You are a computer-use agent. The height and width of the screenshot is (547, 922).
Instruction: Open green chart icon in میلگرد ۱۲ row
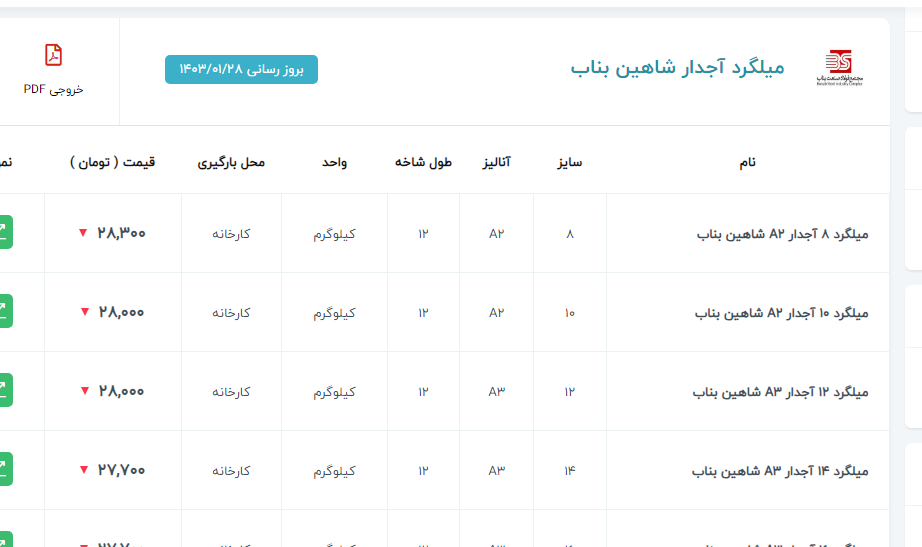tap(5, 390)
